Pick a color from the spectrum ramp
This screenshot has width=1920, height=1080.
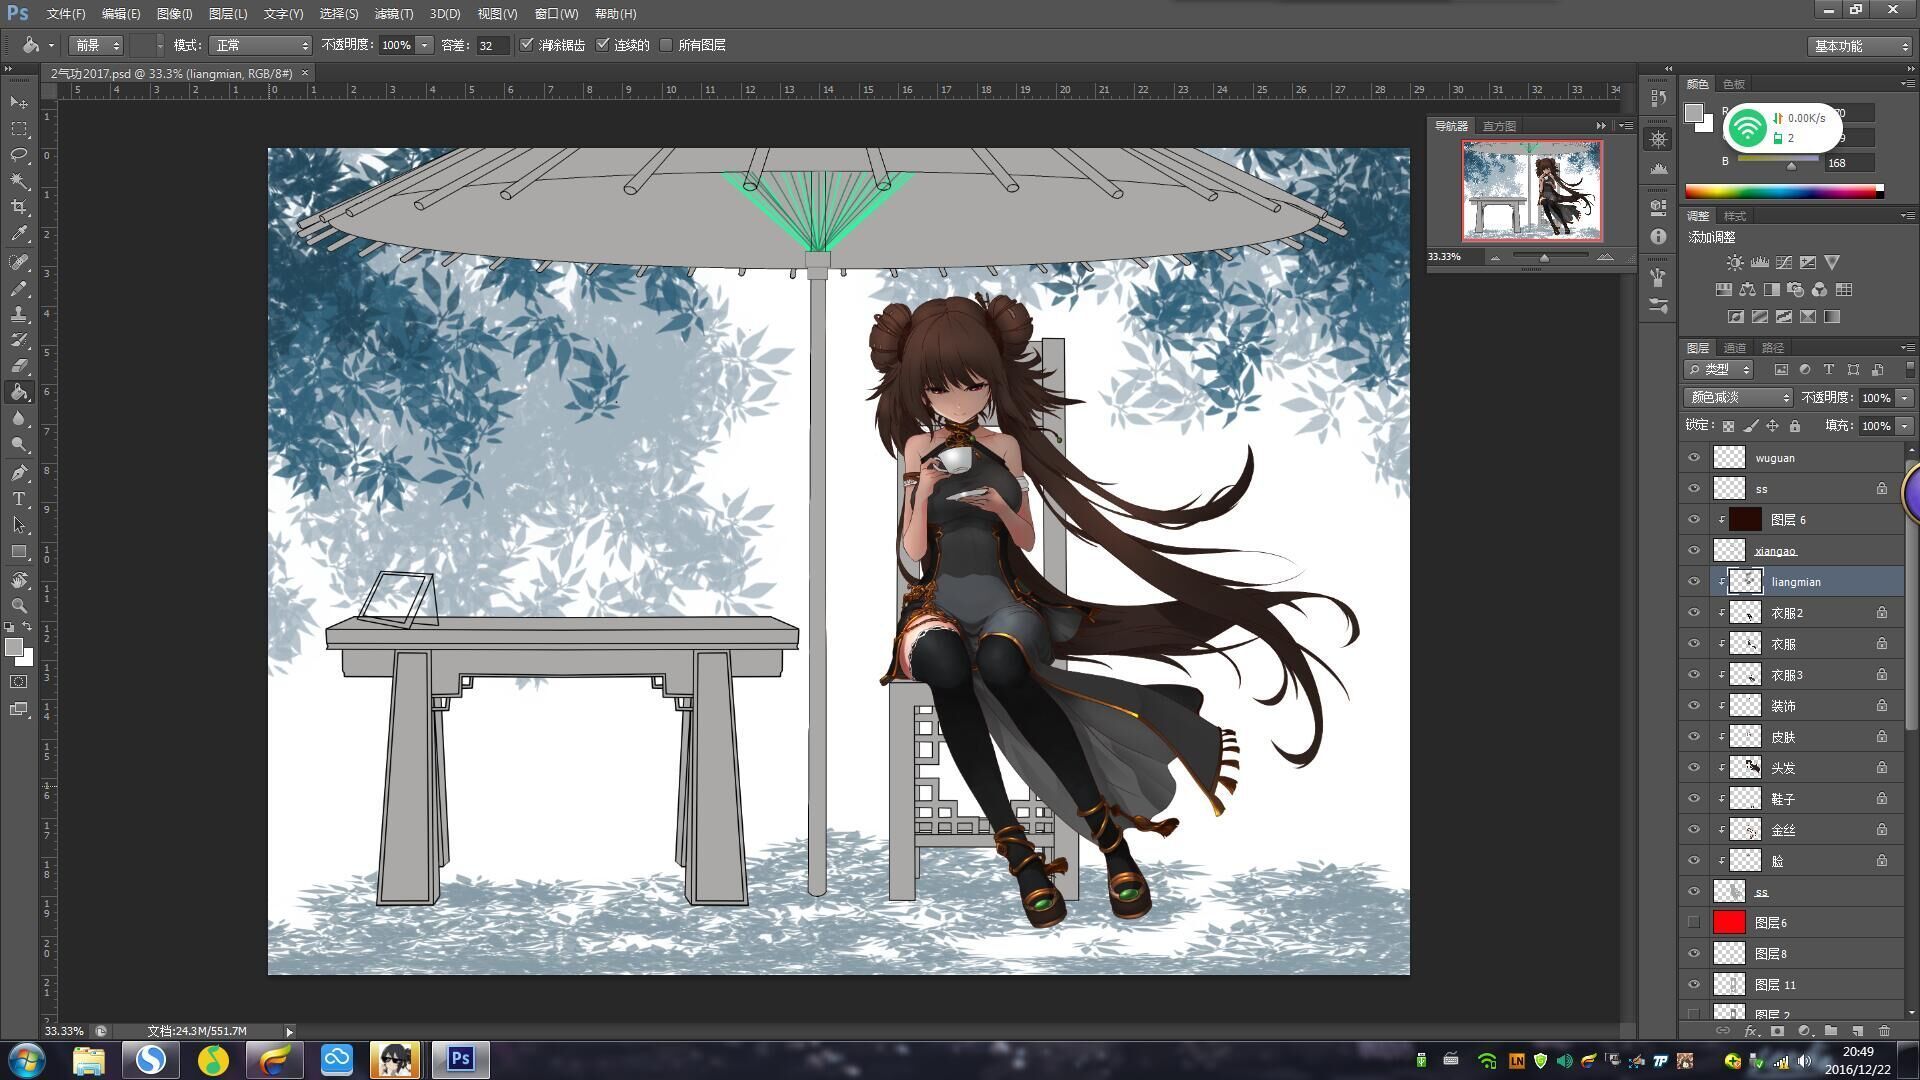coord(1784,191)
